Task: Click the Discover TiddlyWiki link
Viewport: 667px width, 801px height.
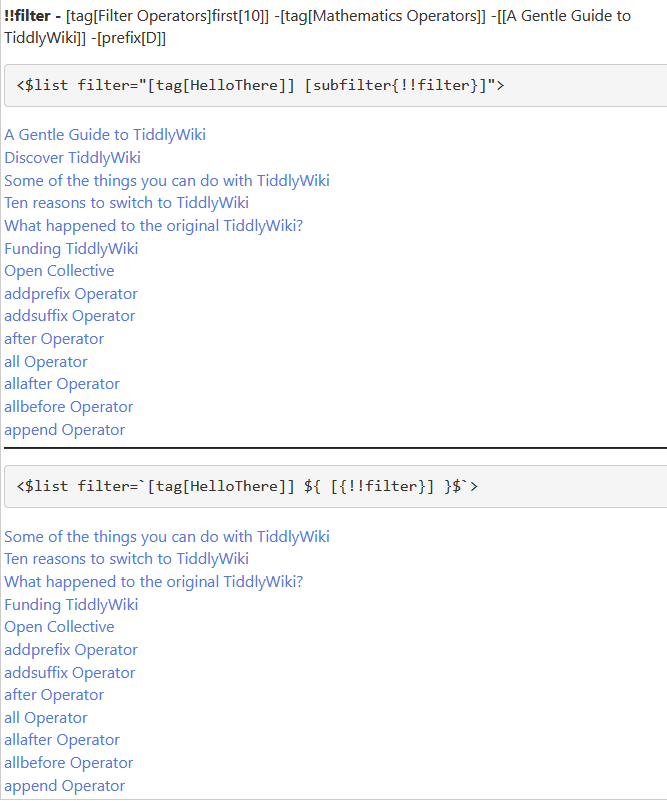Action: coord(72,158)
